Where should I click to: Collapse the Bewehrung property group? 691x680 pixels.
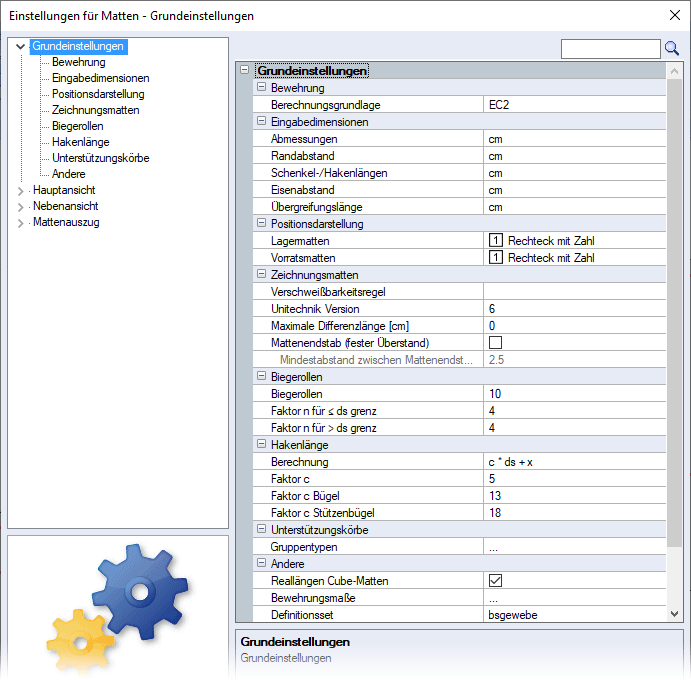[x=261, y=87]
